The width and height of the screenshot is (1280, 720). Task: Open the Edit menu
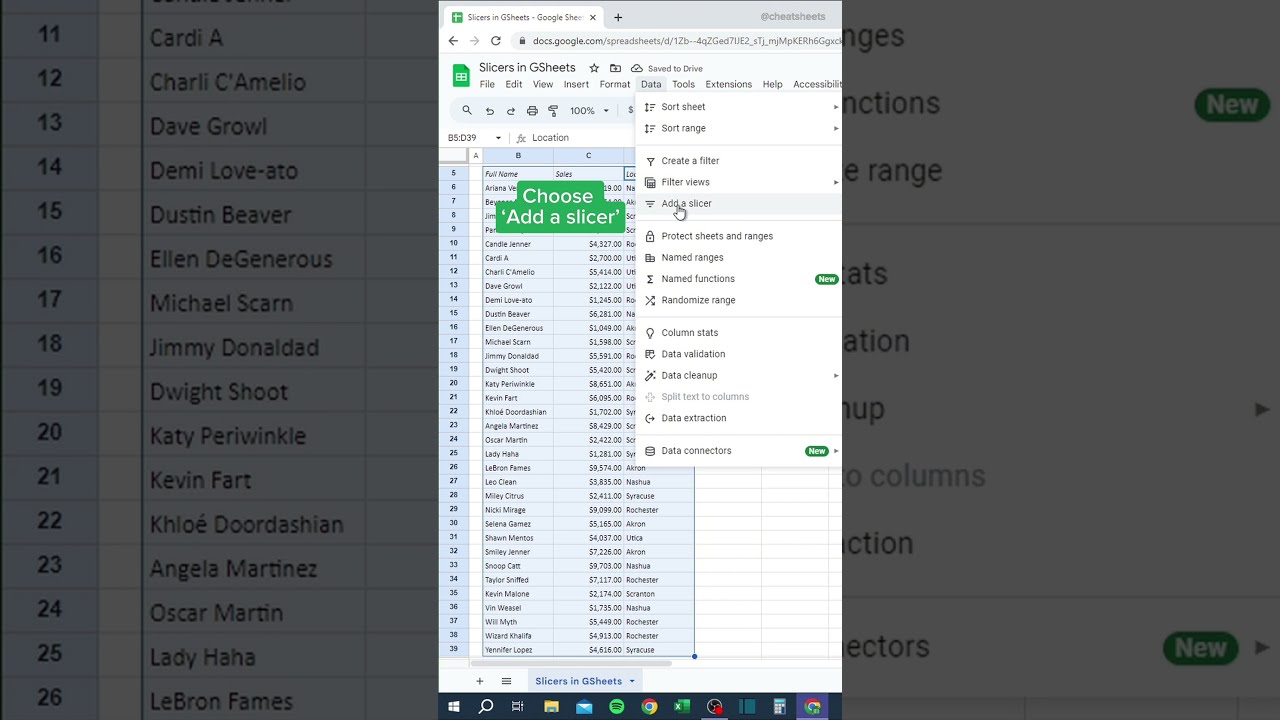[513, 85]
